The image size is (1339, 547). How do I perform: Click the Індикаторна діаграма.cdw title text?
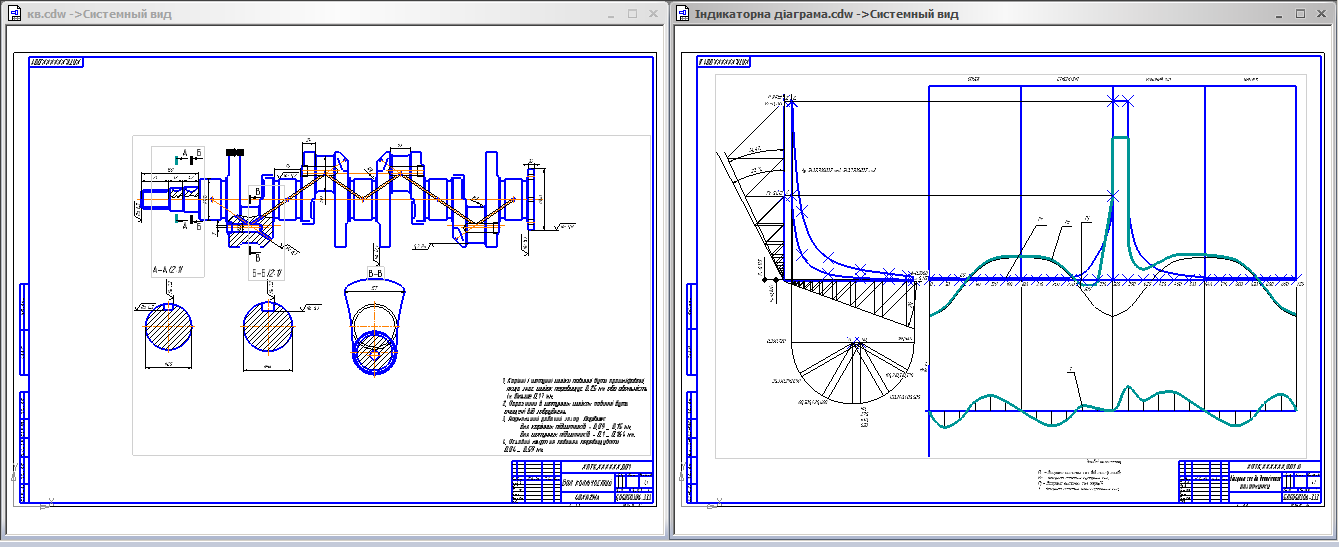826,14
